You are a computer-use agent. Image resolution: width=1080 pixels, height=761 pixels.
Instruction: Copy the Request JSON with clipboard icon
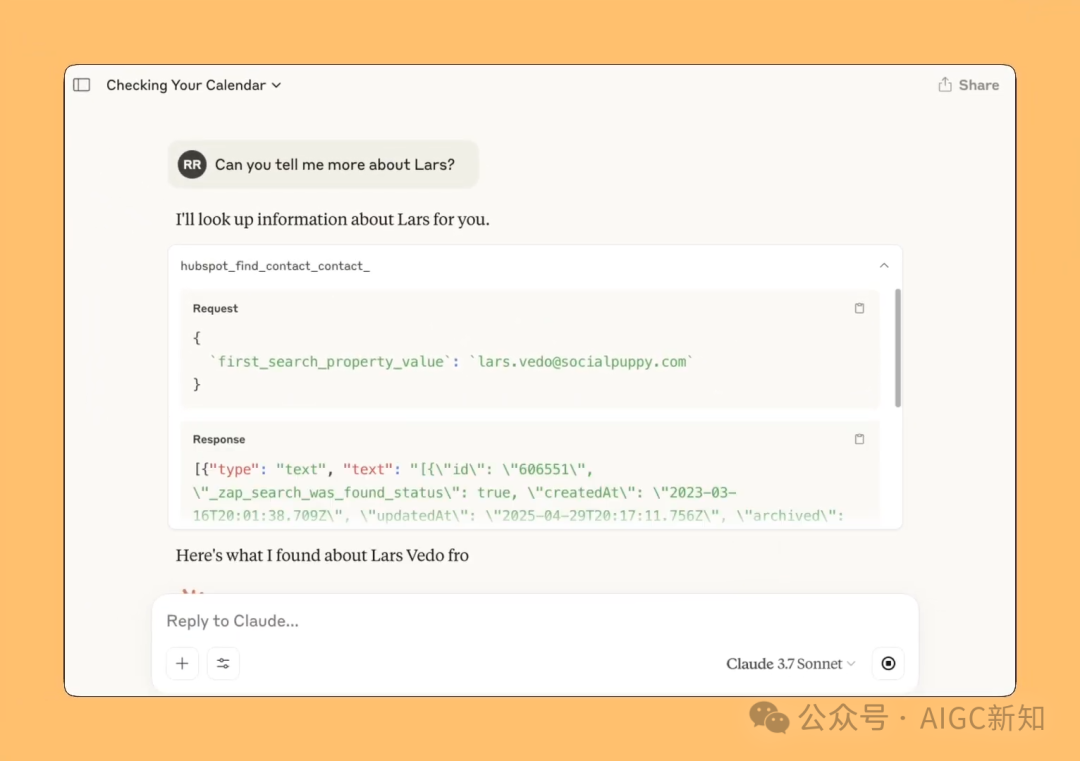click(859, 309)
